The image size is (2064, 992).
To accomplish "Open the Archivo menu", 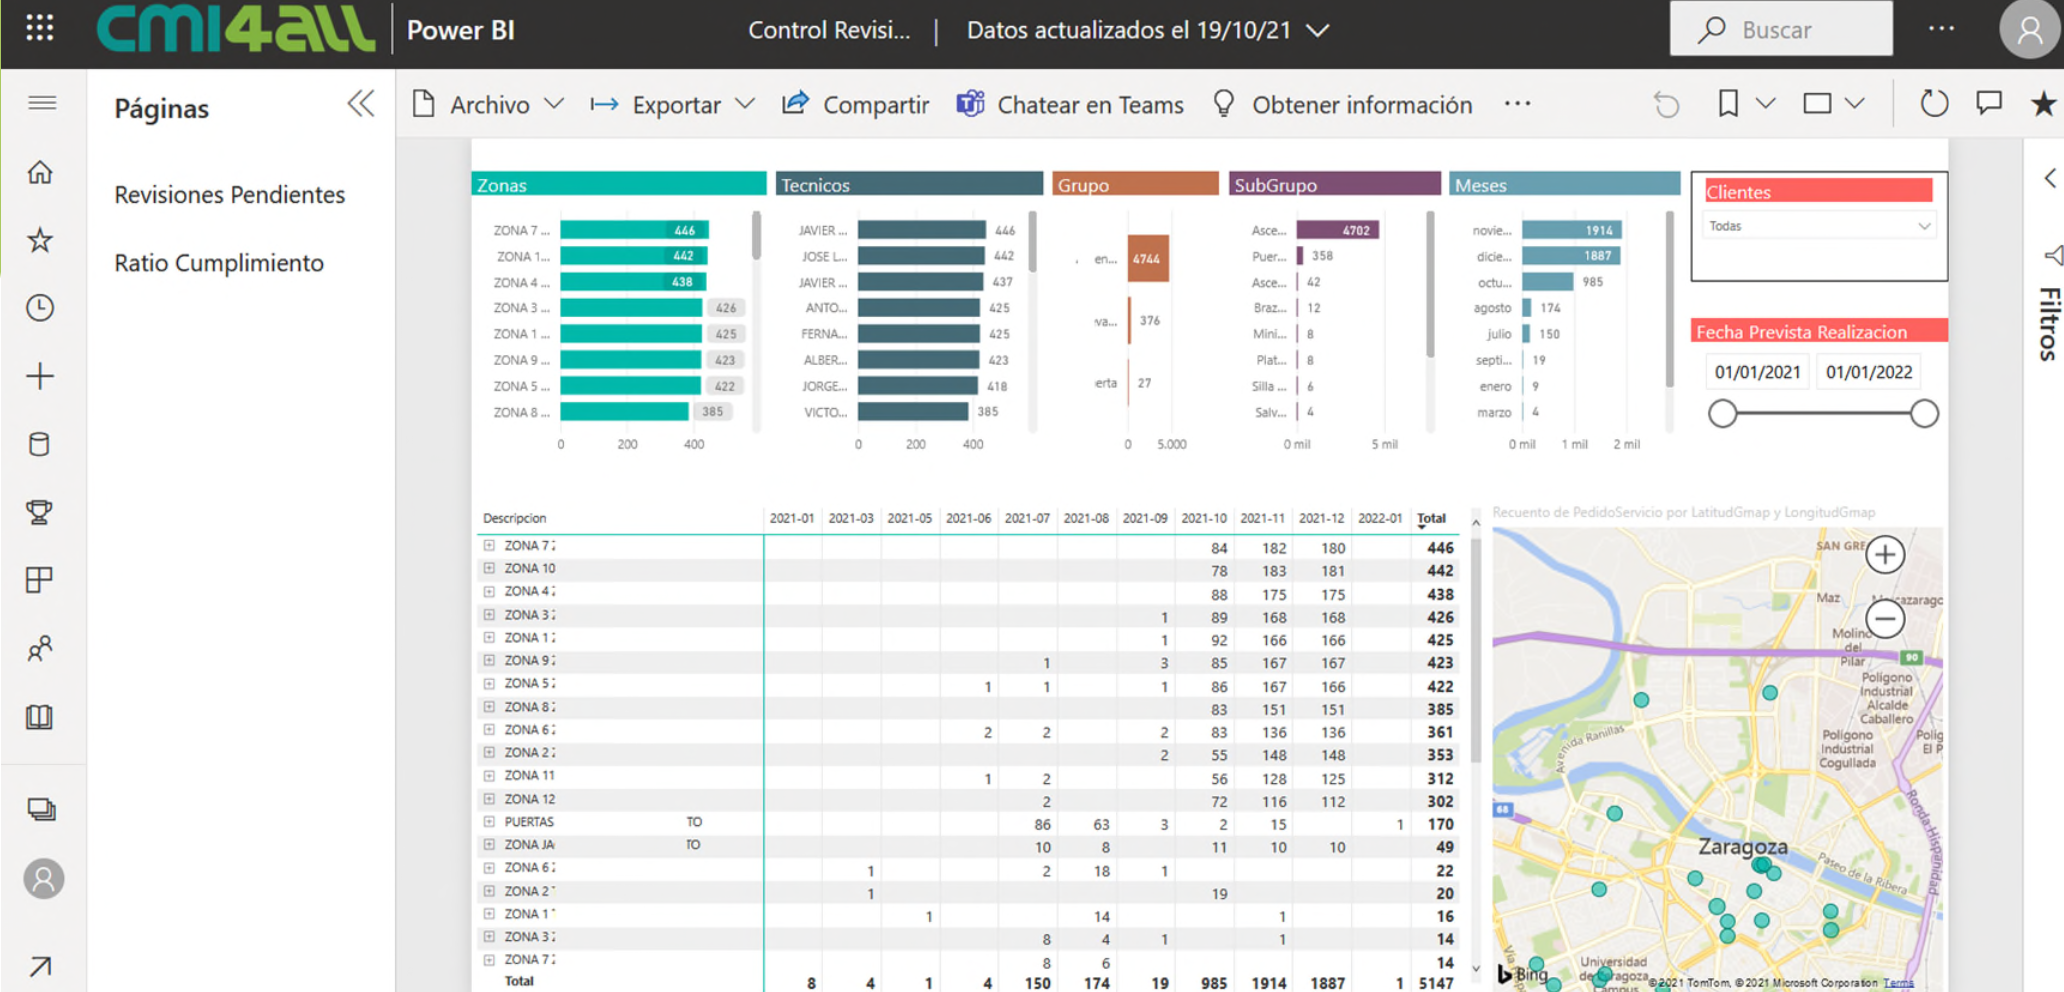I will (488, 105).
